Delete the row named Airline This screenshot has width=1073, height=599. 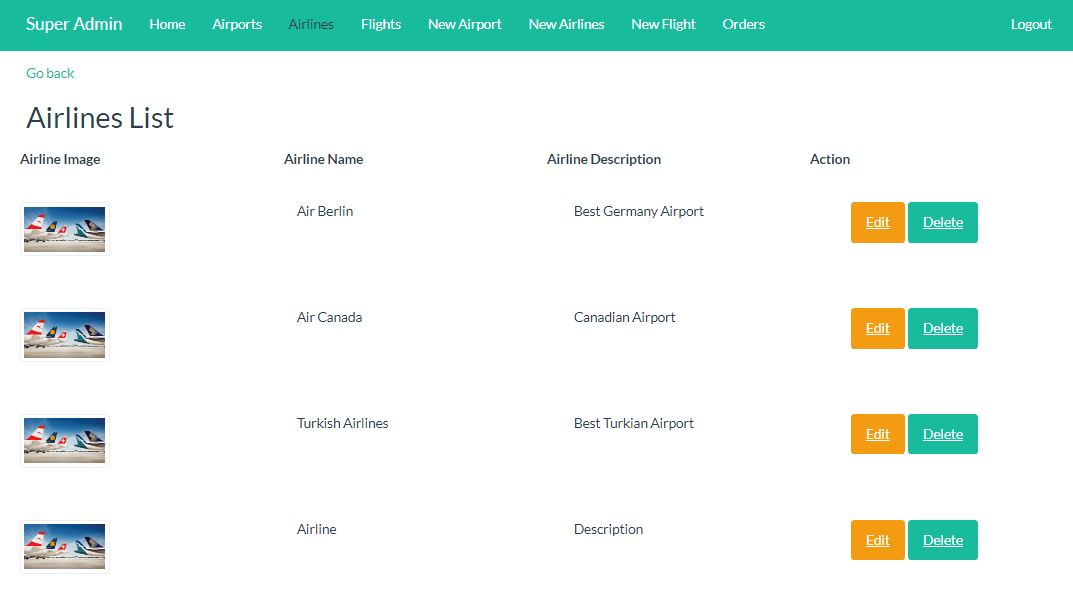[942, 540]
